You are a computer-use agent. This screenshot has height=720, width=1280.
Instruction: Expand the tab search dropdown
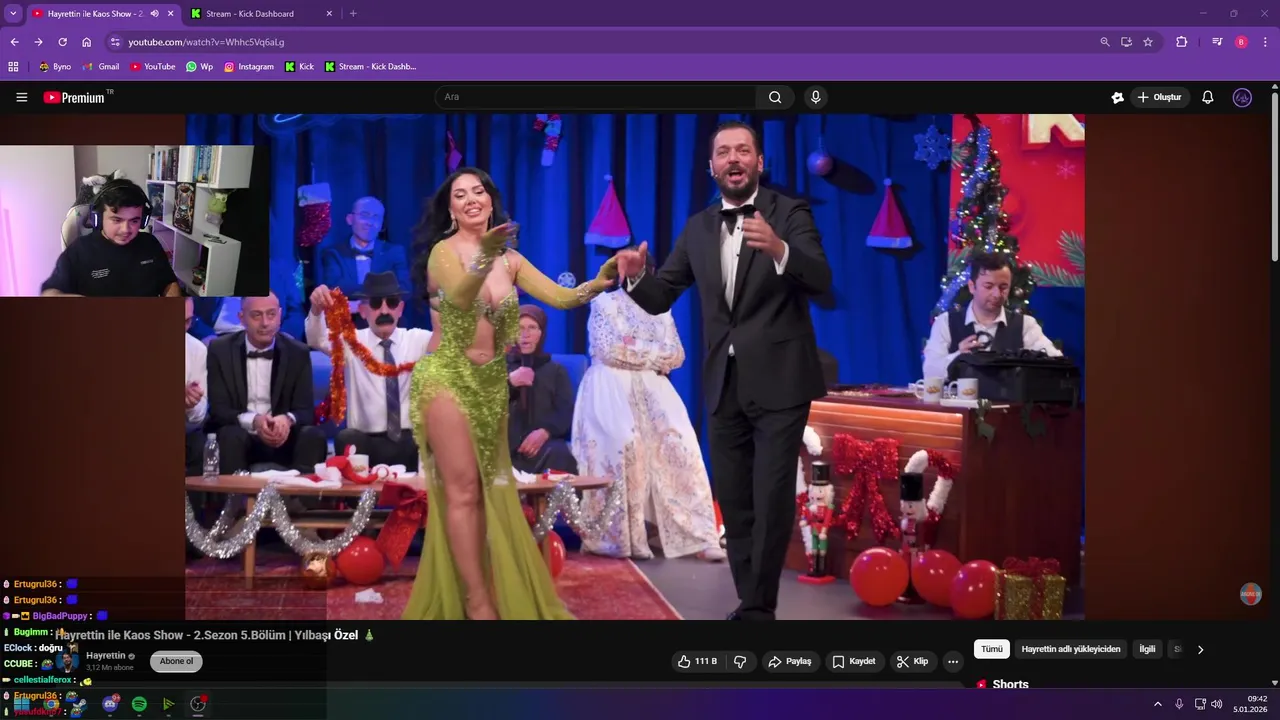[x=13, y=14]
